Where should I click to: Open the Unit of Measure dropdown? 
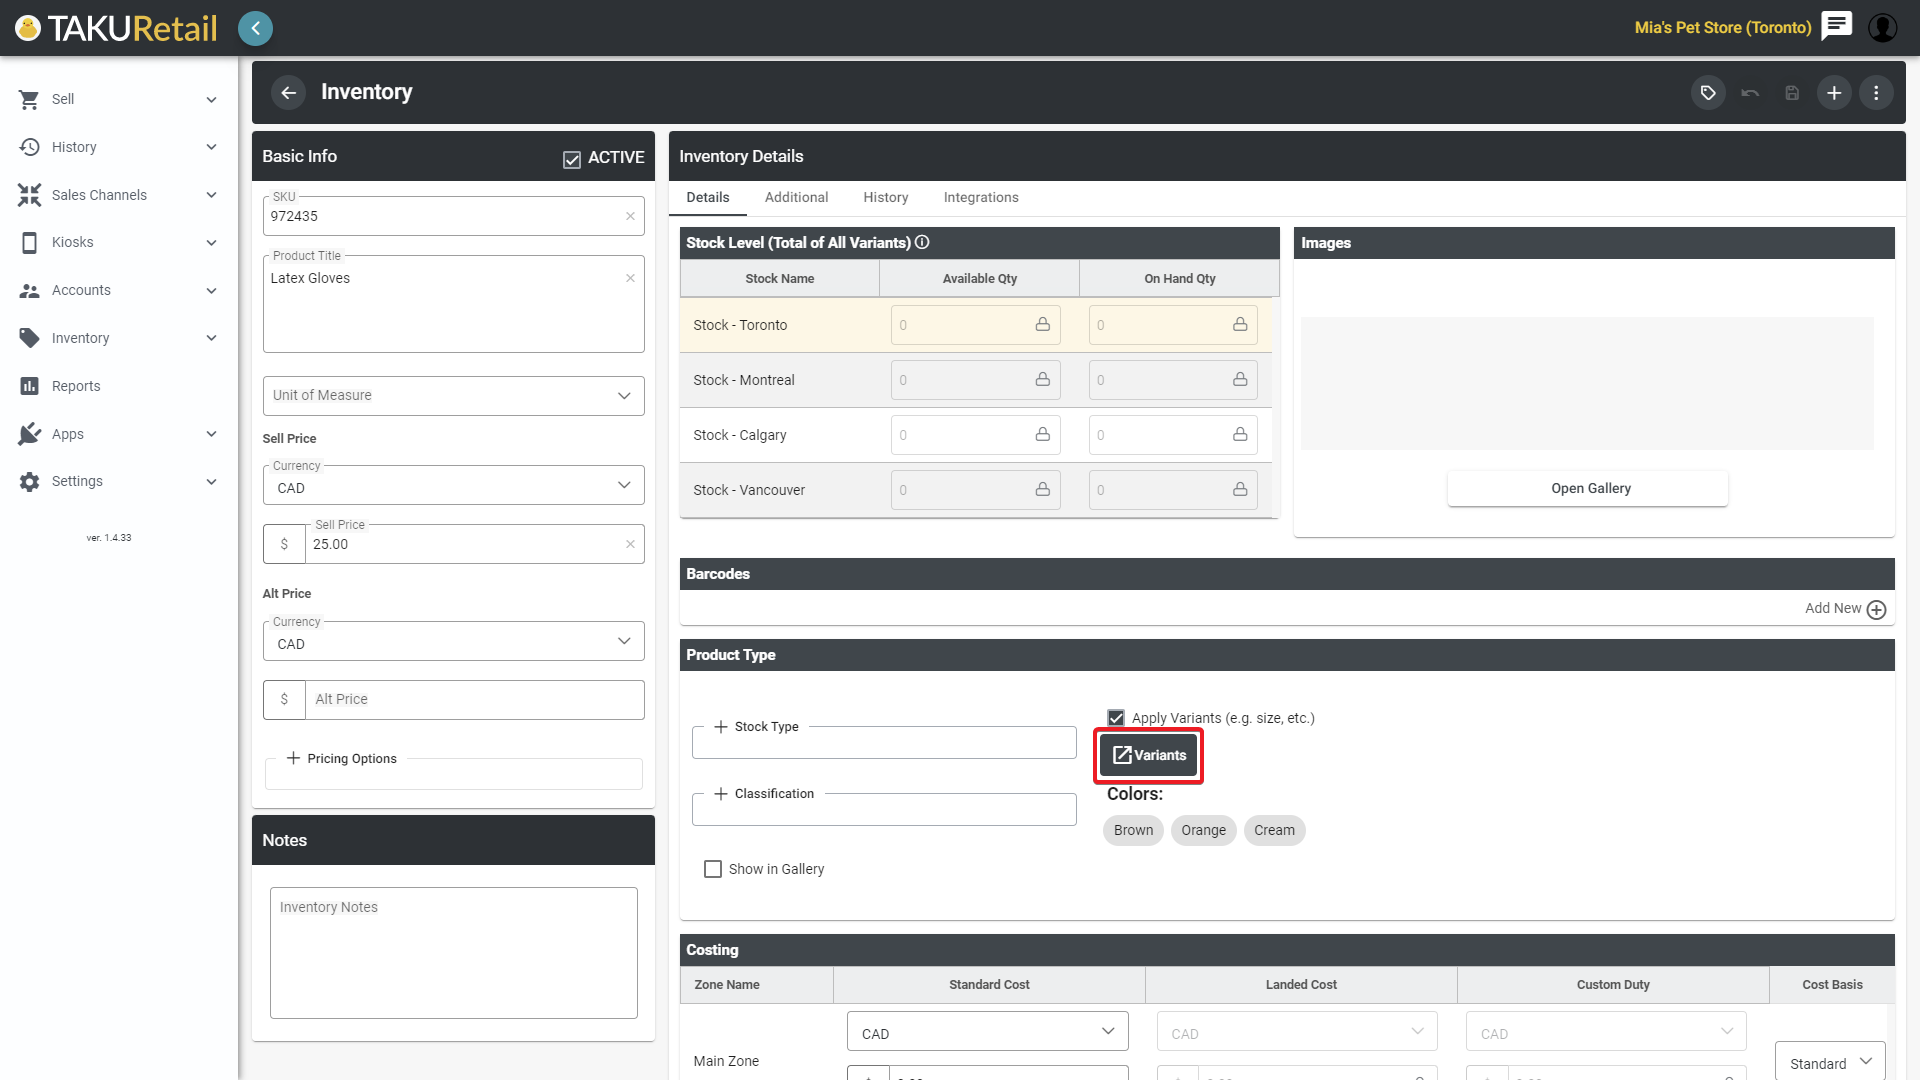[x=453, y=396]
